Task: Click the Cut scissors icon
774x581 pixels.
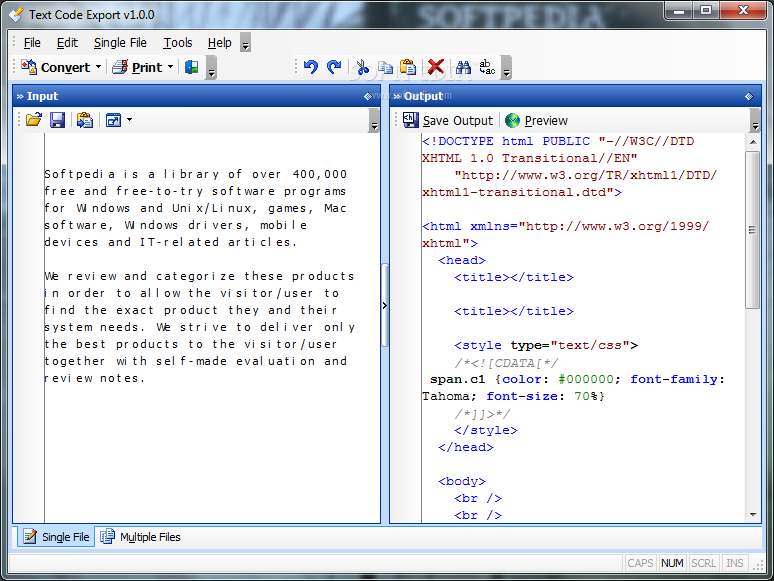Action: (x=362, y=67)
